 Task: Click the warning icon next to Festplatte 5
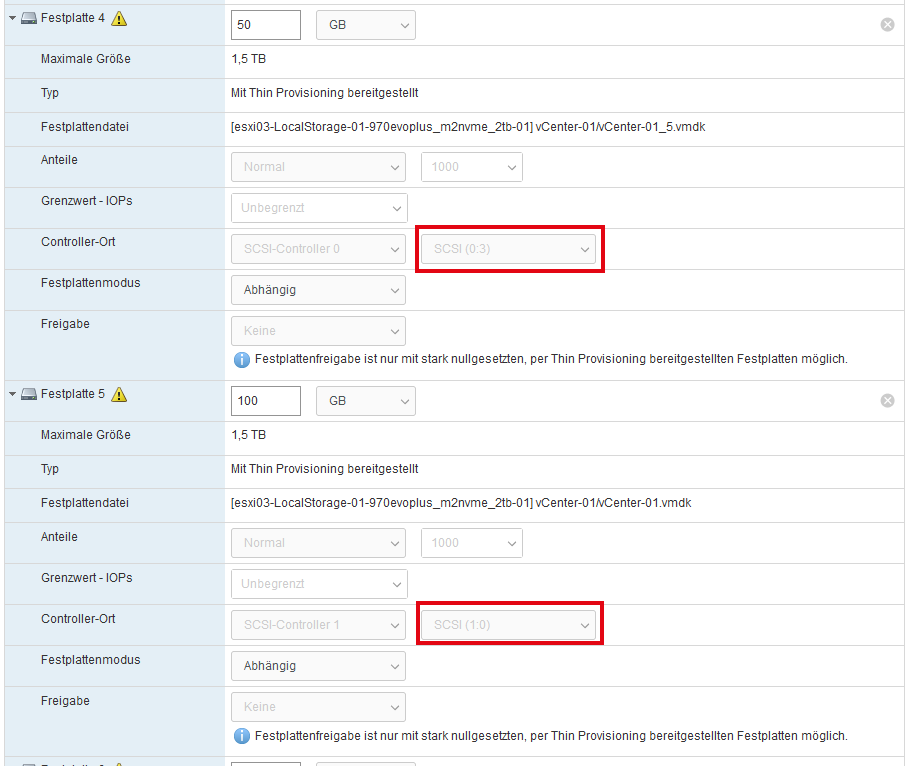pos(120,395)
